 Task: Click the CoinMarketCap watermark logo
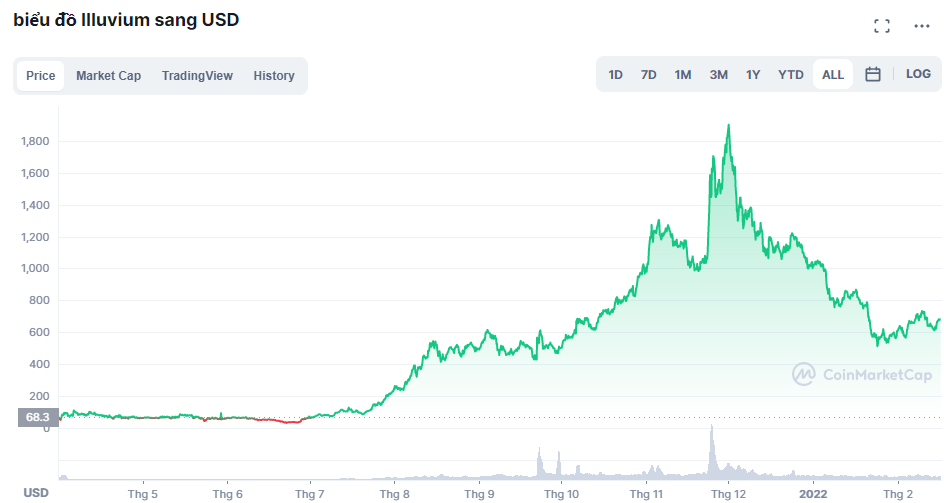coord(862,375)
